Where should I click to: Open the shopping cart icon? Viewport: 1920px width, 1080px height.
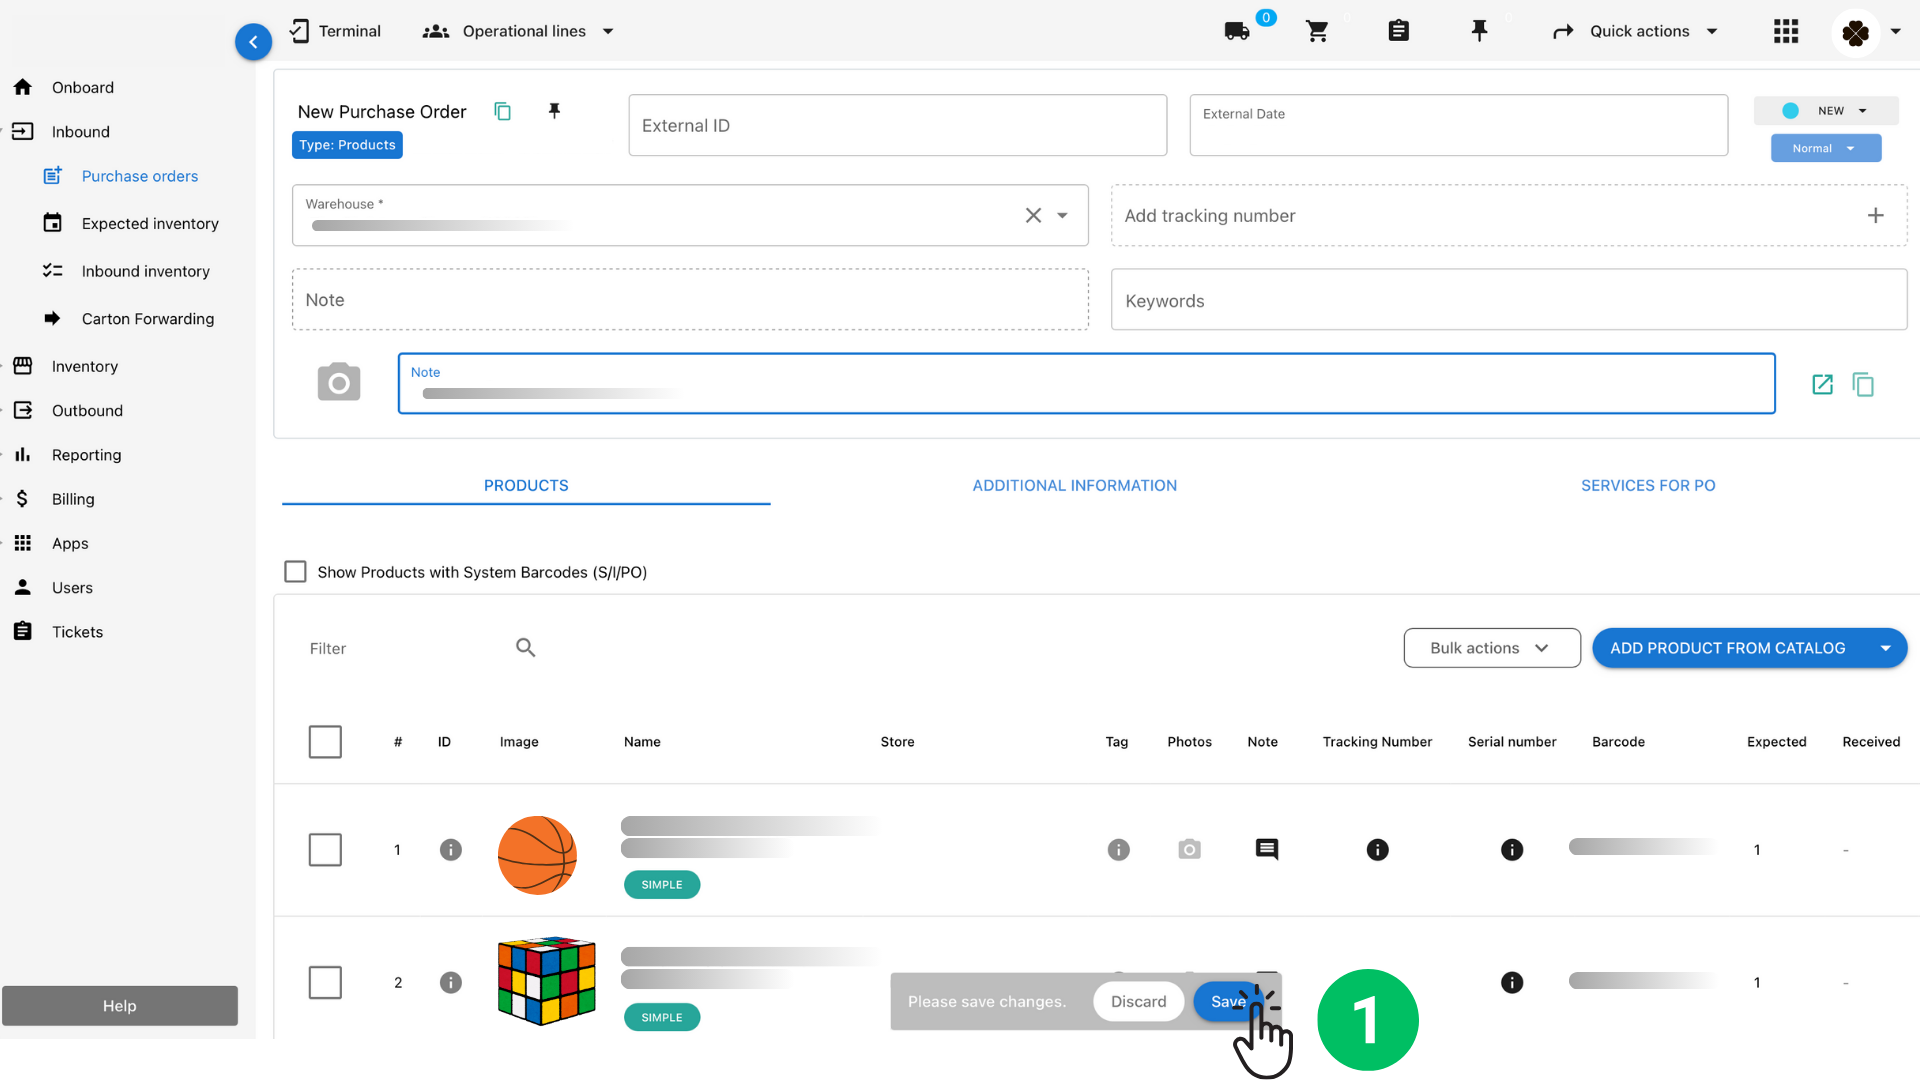pyautogui.click(x=1317, y=31)
